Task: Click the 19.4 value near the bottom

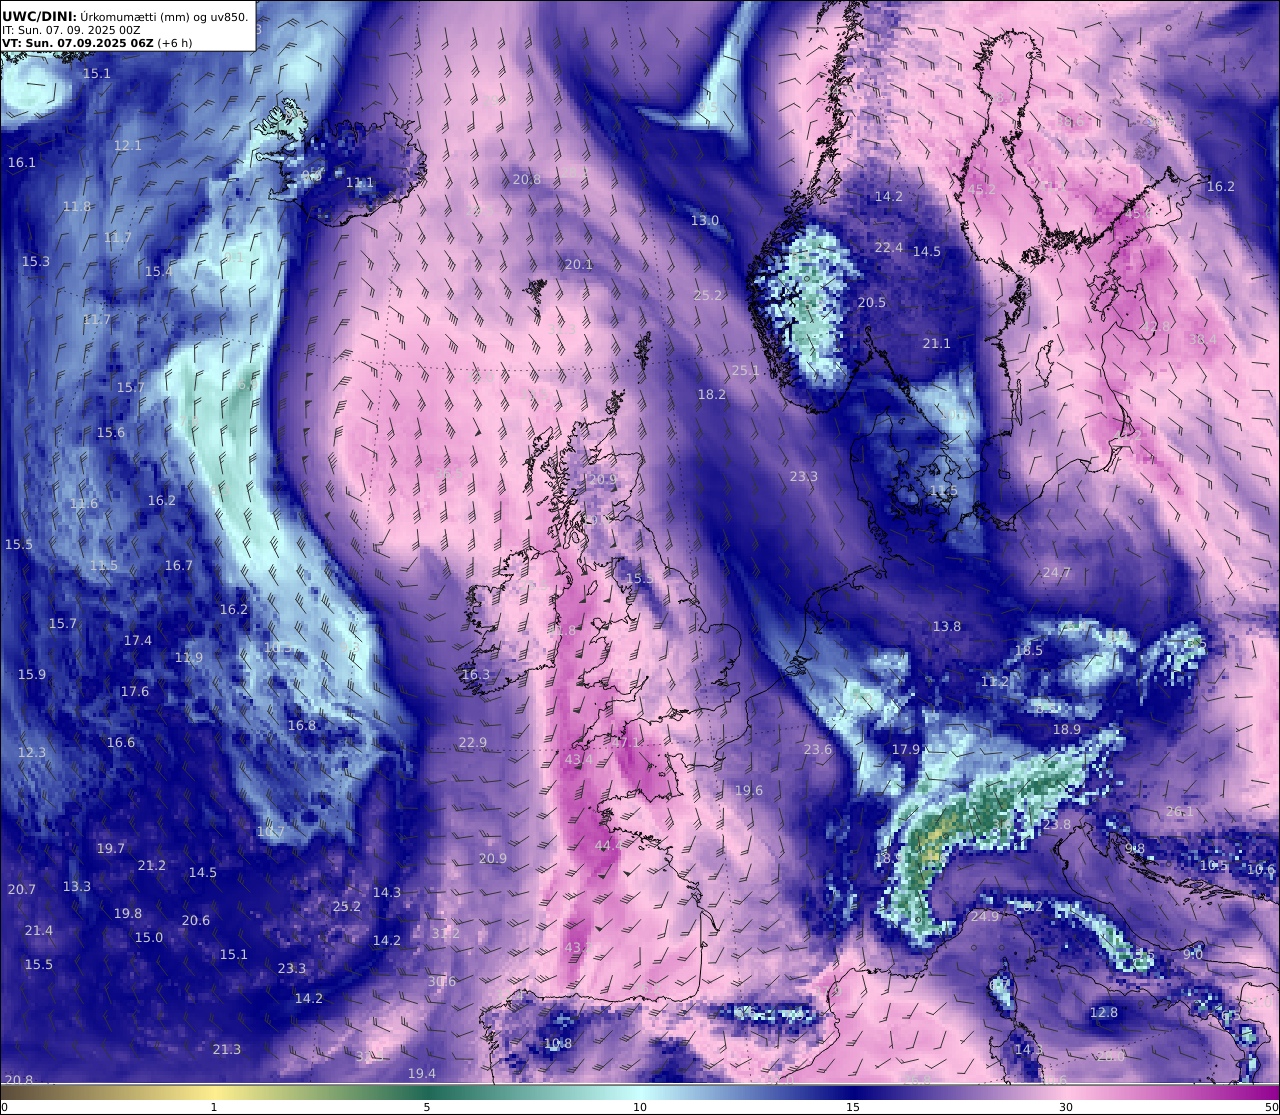Action: tap(422, 1073)
